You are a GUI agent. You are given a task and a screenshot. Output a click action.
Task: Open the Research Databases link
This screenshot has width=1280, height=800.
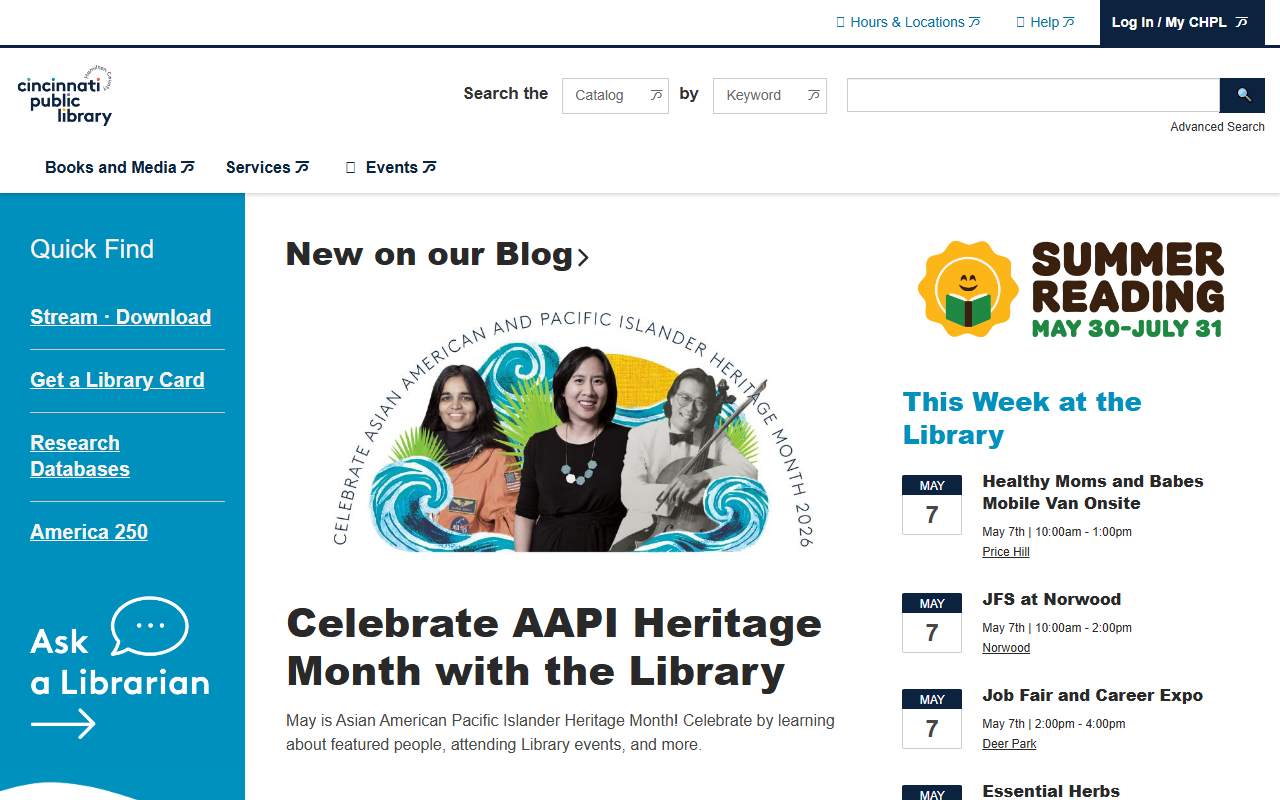80,456
